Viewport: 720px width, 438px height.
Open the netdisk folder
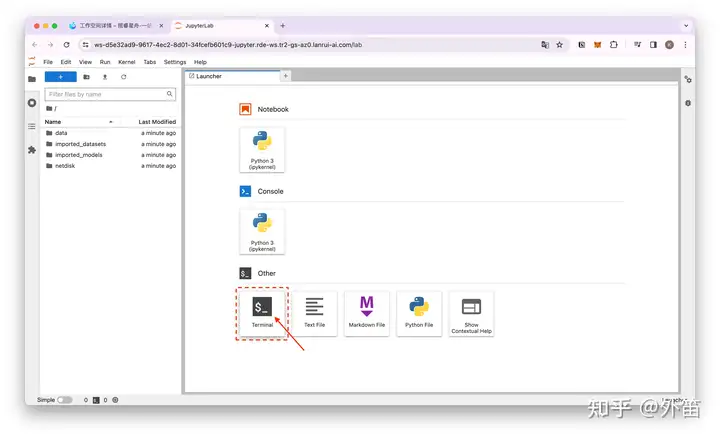click(111, 166)
